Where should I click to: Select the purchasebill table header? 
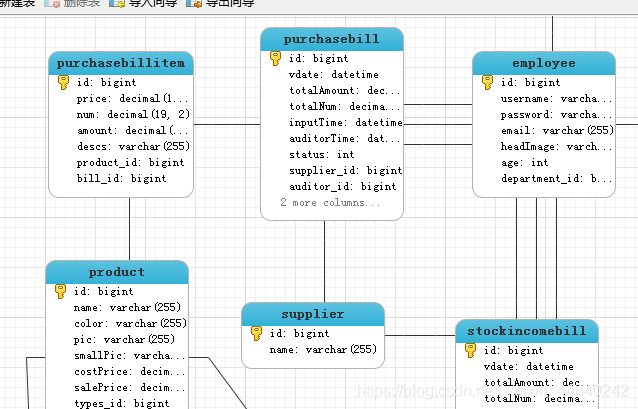(x=332, y=39)
